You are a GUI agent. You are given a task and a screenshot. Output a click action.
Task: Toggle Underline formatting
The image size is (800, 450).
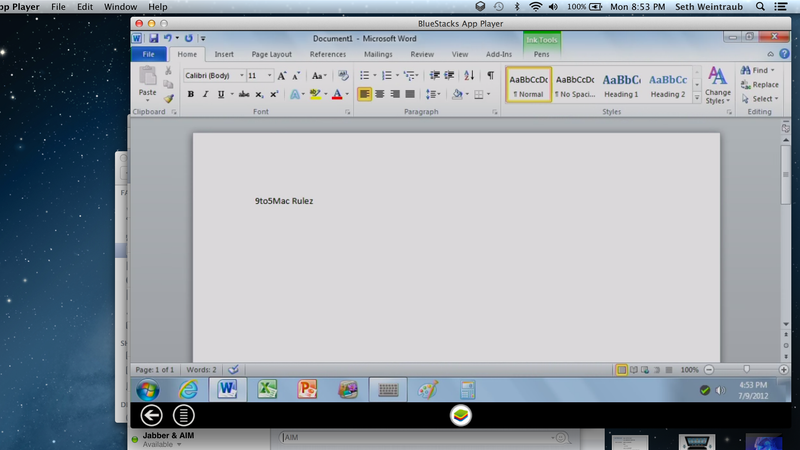coord(221,94)
